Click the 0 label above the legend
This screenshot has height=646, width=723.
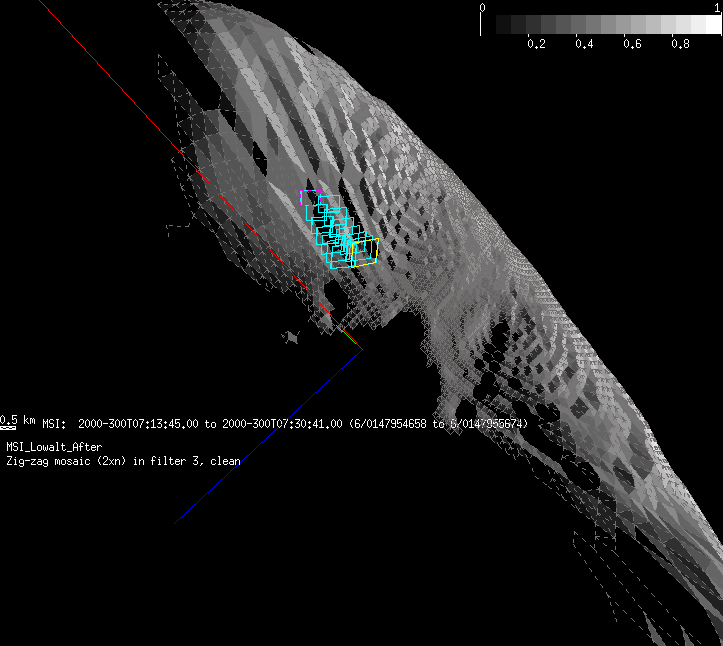[482, 7]
